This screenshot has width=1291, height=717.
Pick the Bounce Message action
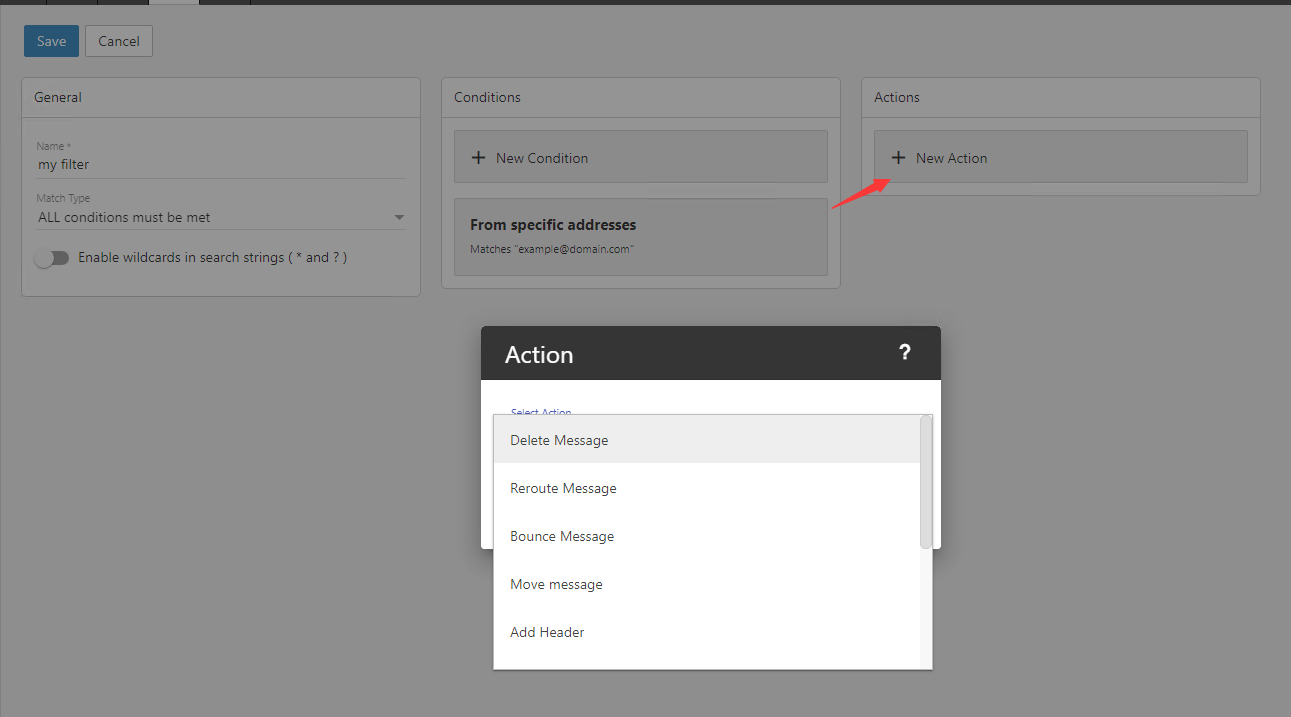pyautogui.click(x=562, y=536)
